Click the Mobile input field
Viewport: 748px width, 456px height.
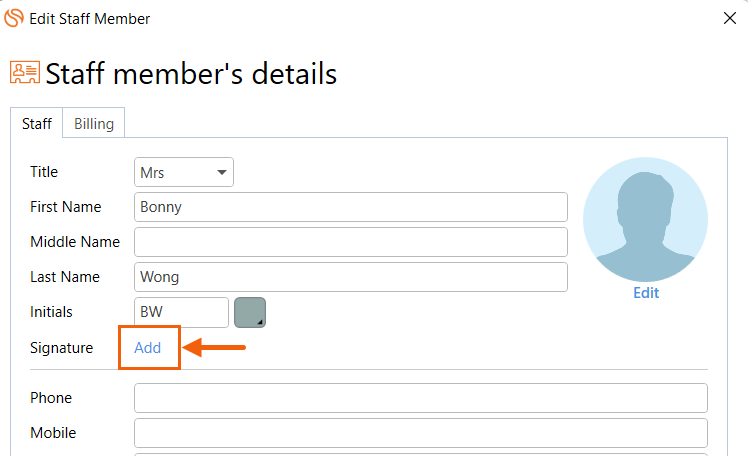pos(421,433)
